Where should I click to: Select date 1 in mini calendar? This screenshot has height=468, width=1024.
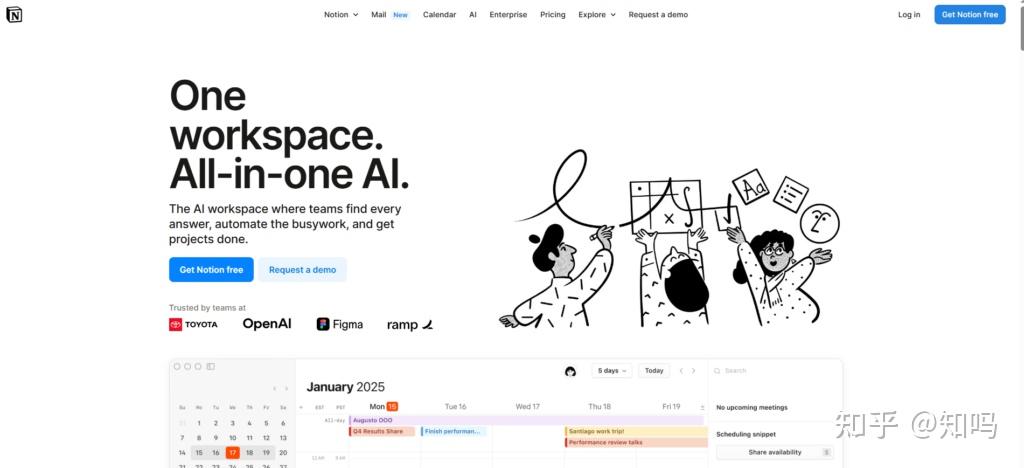click(199, 423)
